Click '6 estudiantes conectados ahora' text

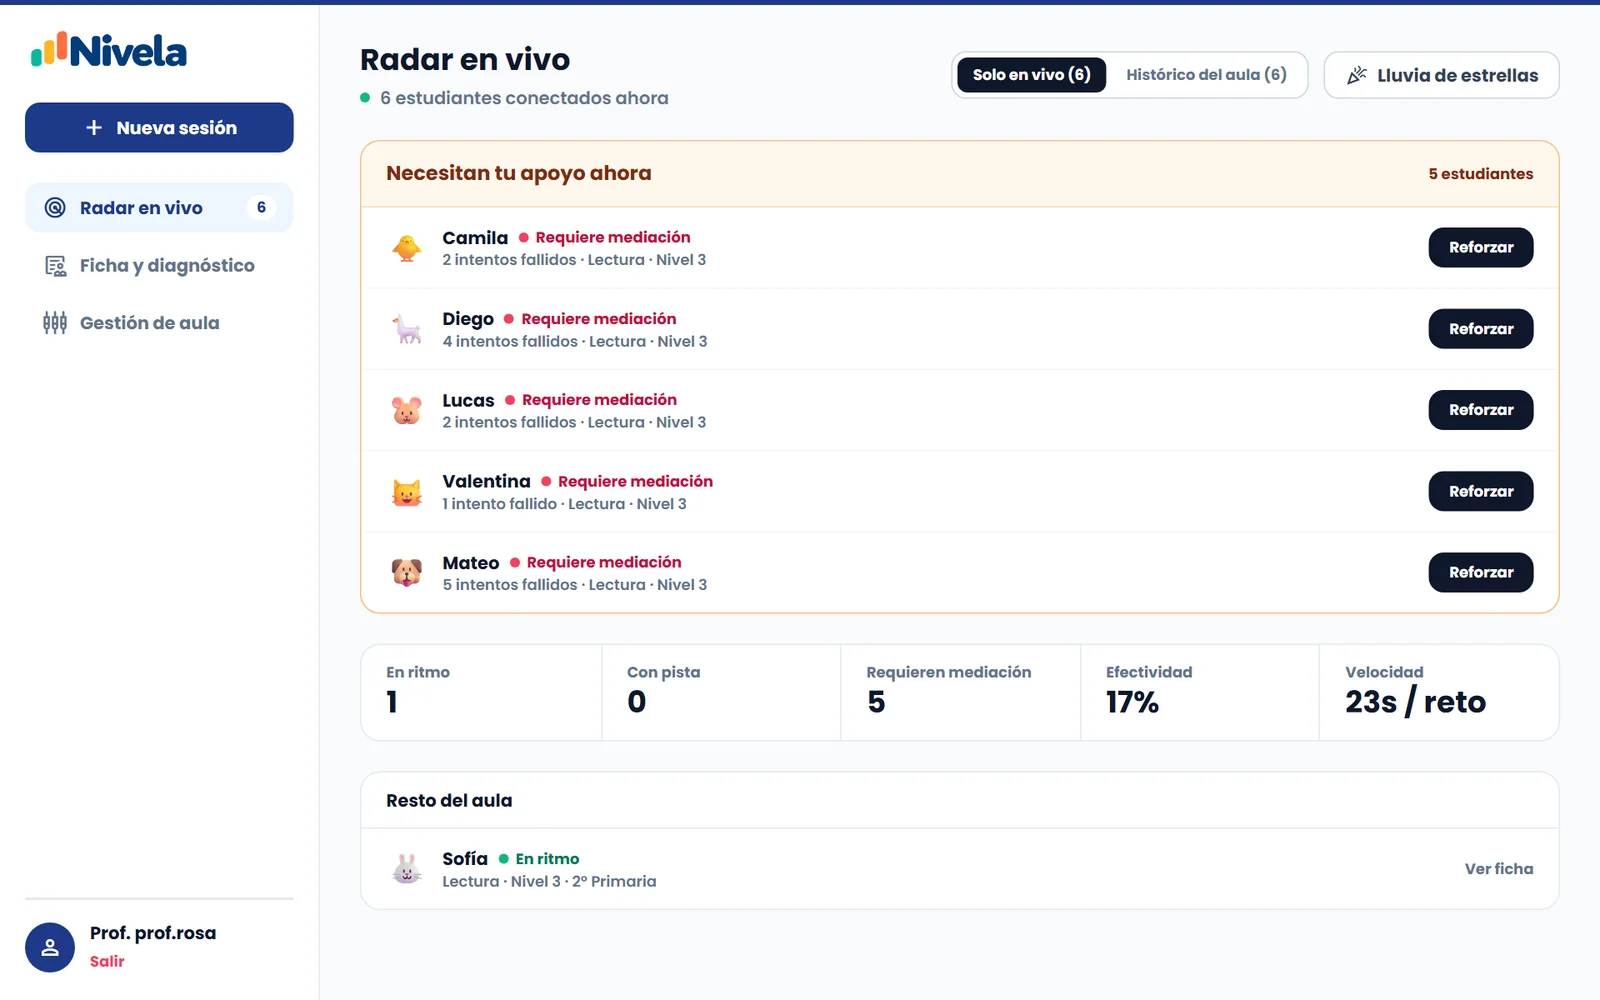[524, 98]
